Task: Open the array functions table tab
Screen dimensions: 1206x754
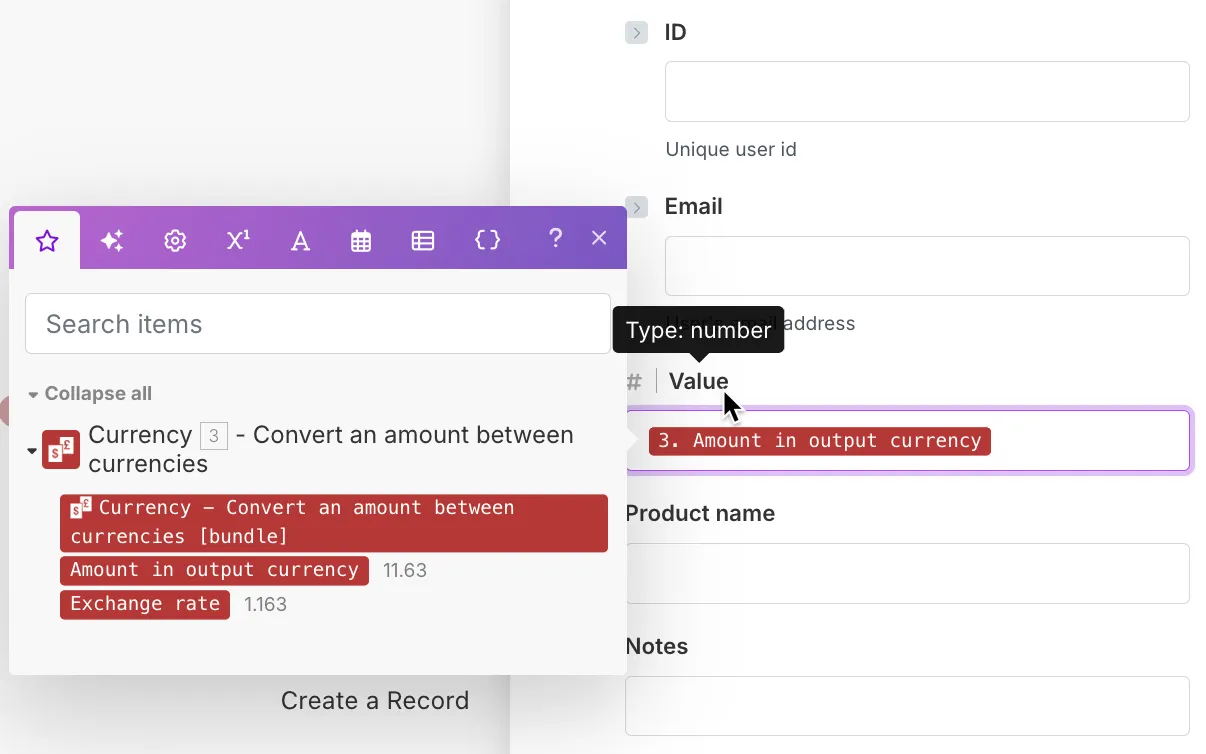Action: [x=423, y=240]
